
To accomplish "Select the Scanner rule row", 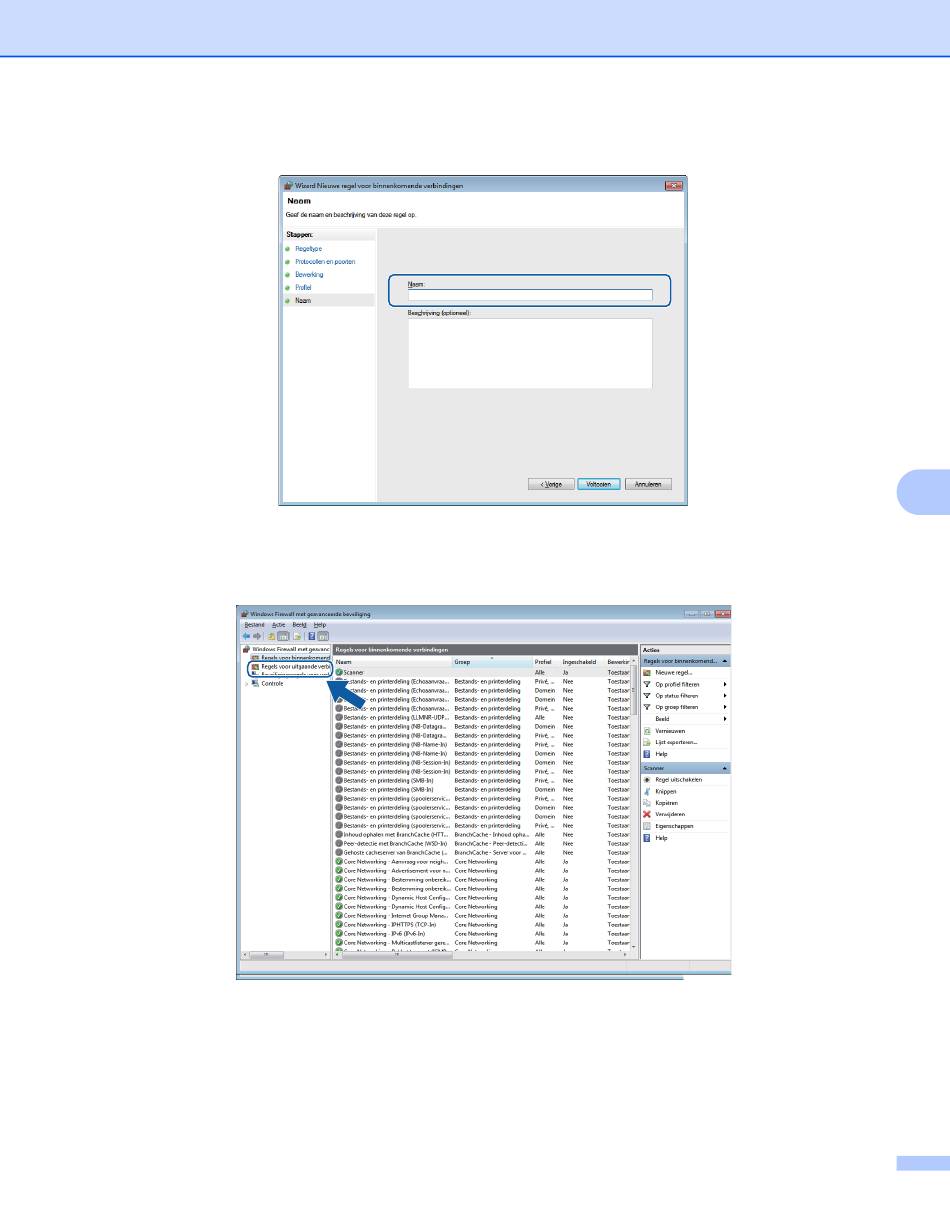I will click(482, 672).
